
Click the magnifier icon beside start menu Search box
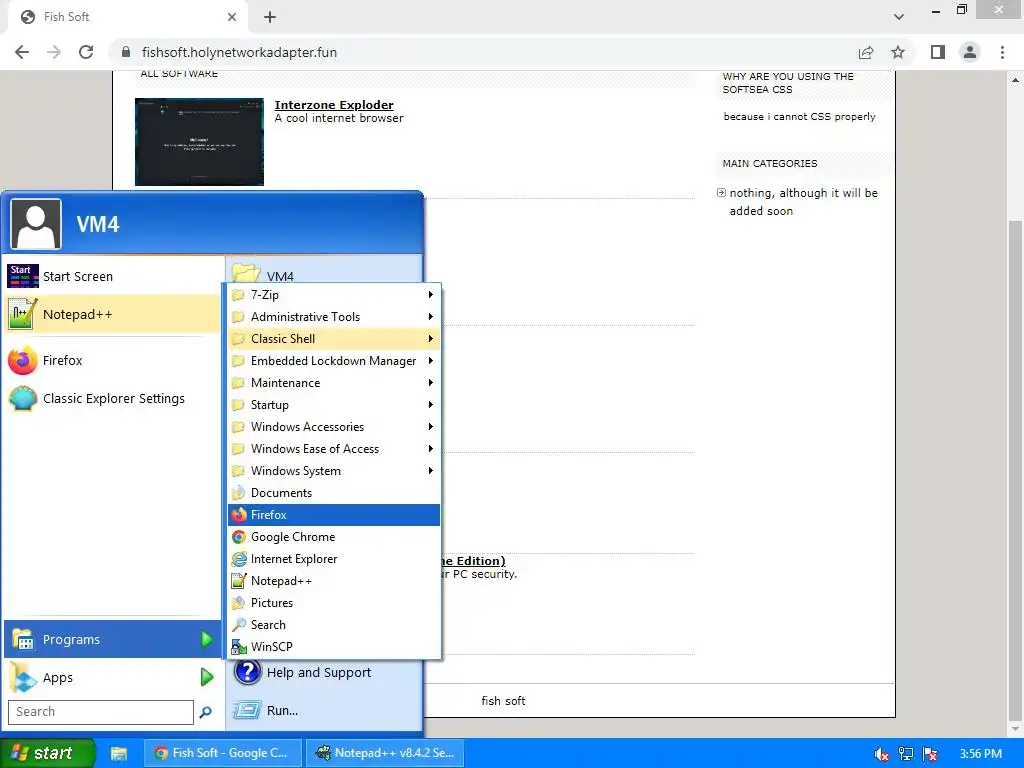pos(206,712)
